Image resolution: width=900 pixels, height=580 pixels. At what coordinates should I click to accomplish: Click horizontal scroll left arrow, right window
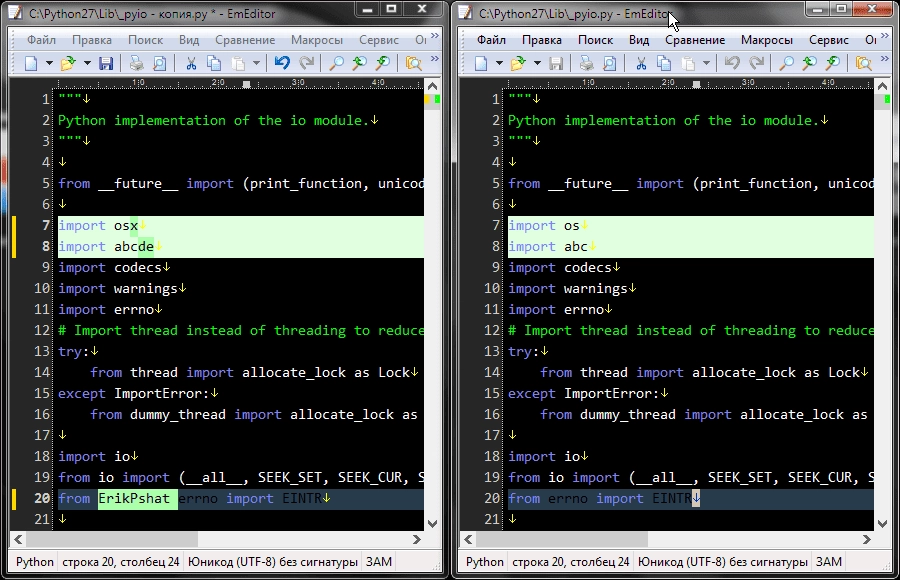(468, 539)
